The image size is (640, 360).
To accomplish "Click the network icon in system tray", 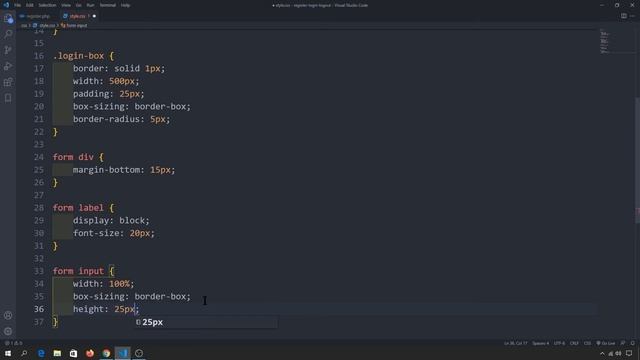I will (611, 353).
